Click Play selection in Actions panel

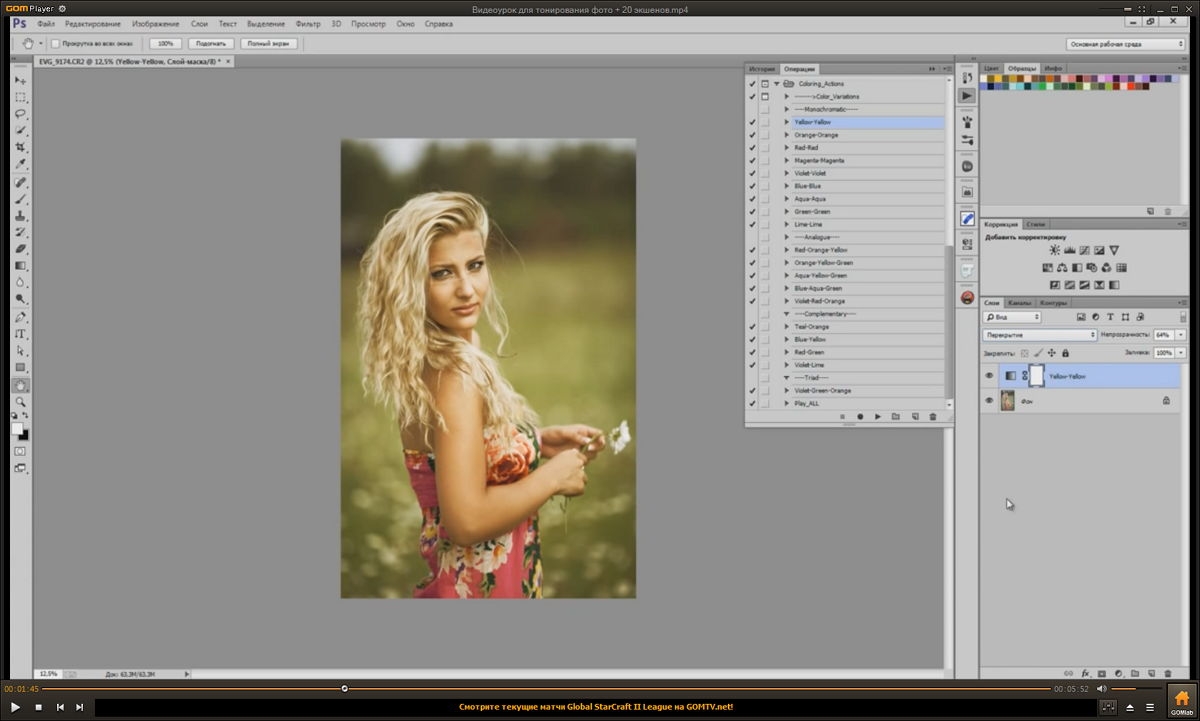click(877, 416)
